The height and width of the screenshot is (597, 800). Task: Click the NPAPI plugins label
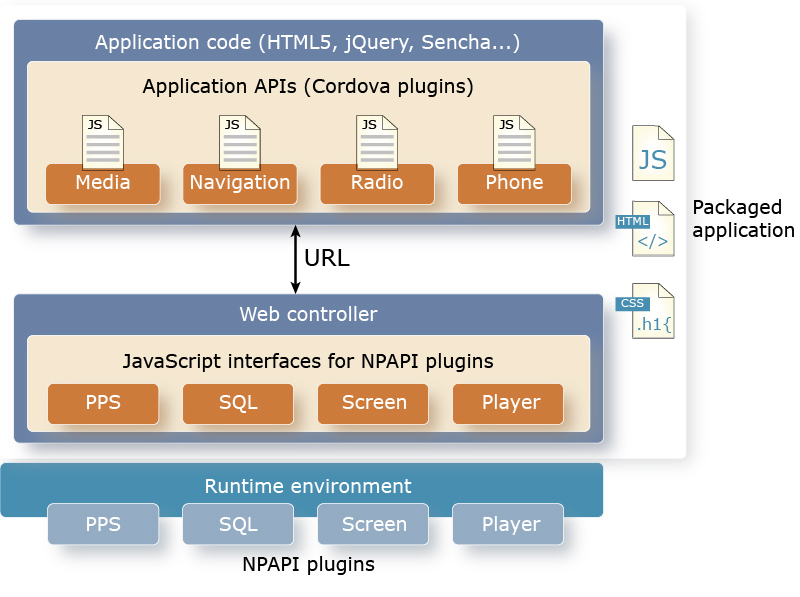[x=306, y=564]
